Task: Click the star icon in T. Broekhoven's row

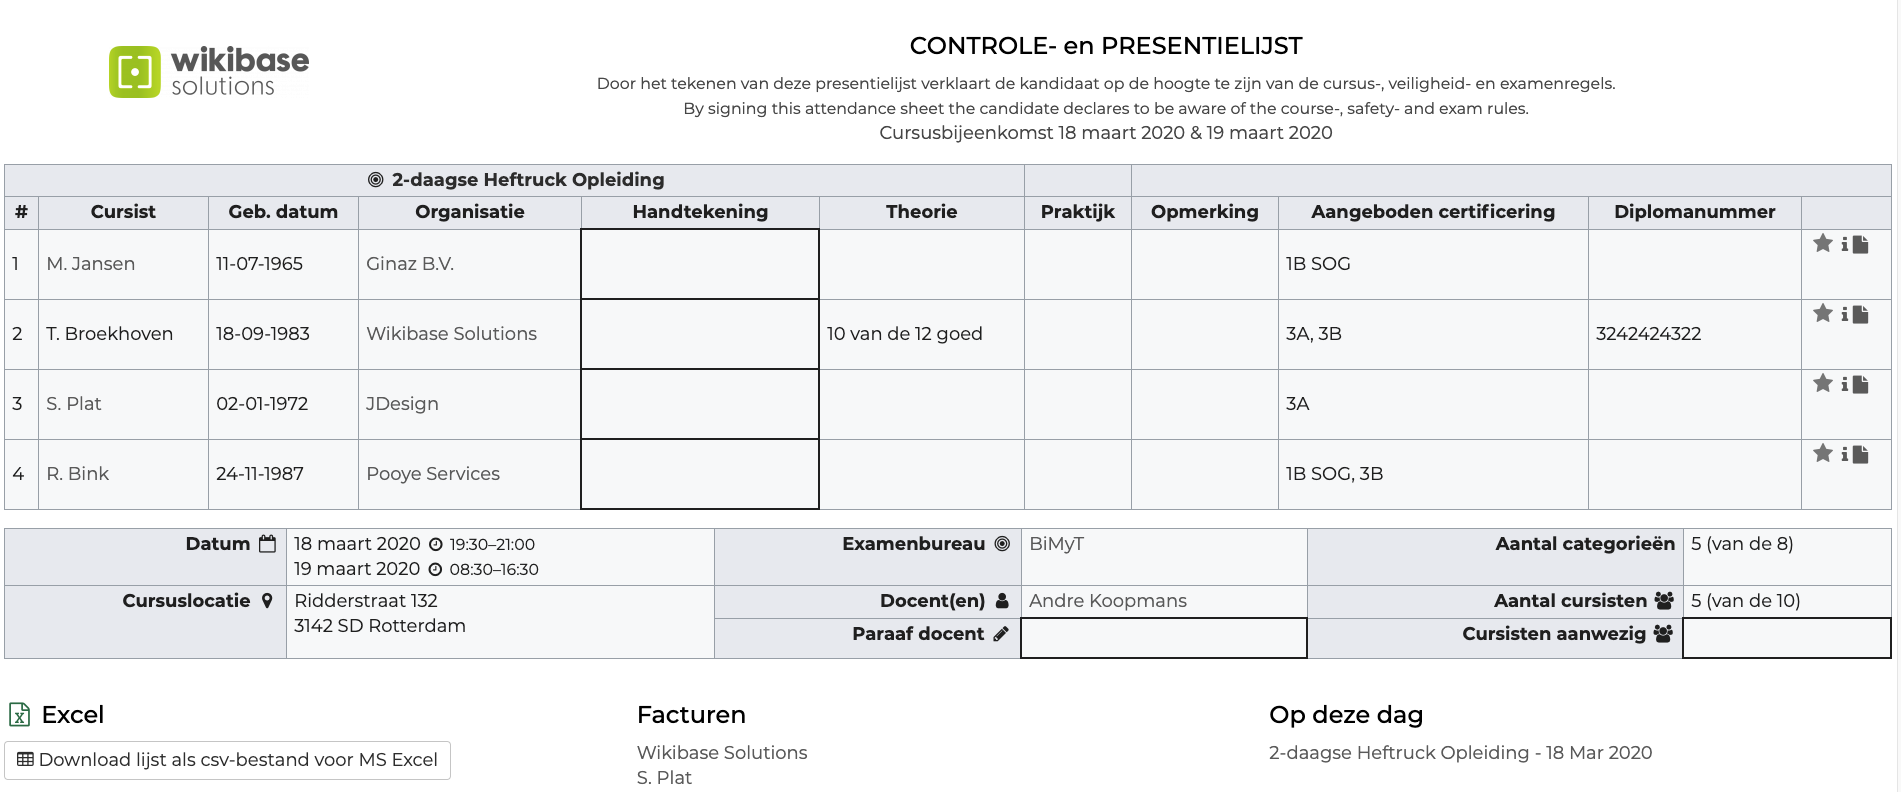Action: (1823, 313)
